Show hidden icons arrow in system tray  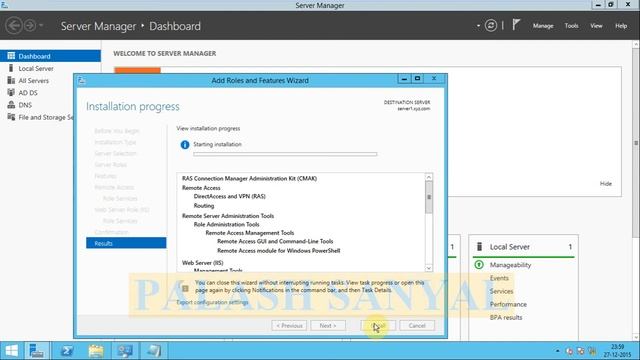click(558, 351)
